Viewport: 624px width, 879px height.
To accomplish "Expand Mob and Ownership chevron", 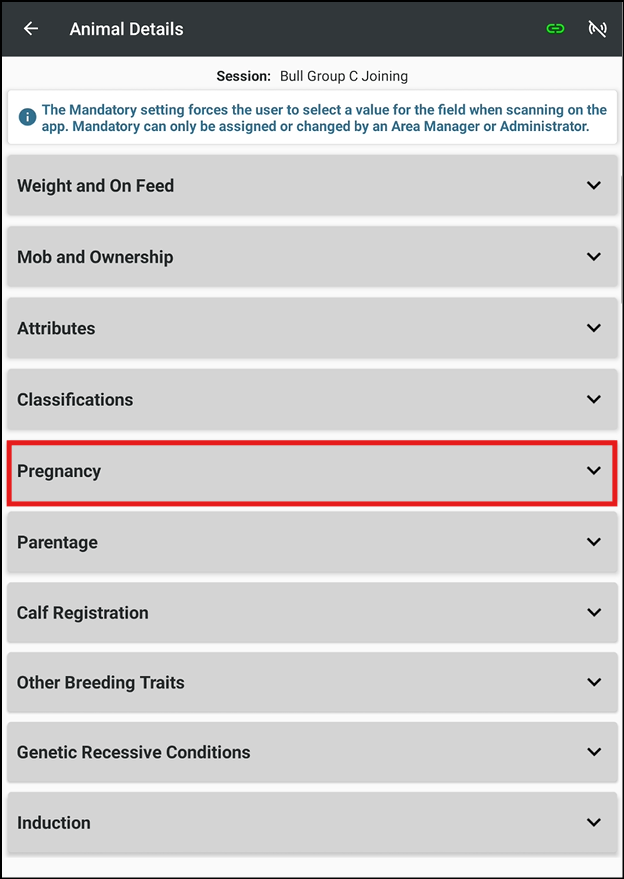I will 594,257.
